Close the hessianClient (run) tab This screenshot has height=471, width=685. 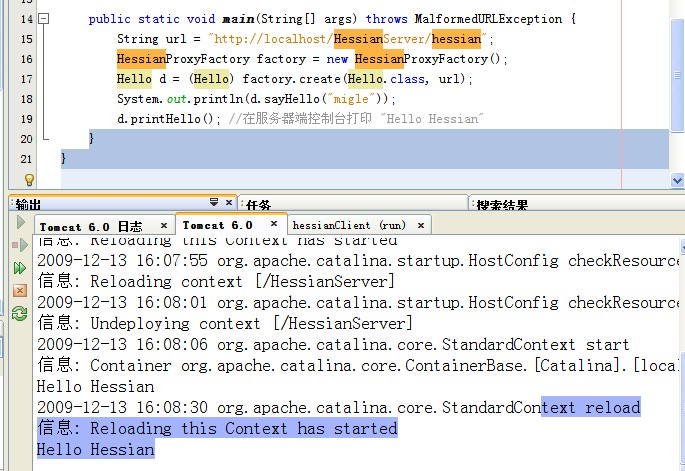point(421,225)
